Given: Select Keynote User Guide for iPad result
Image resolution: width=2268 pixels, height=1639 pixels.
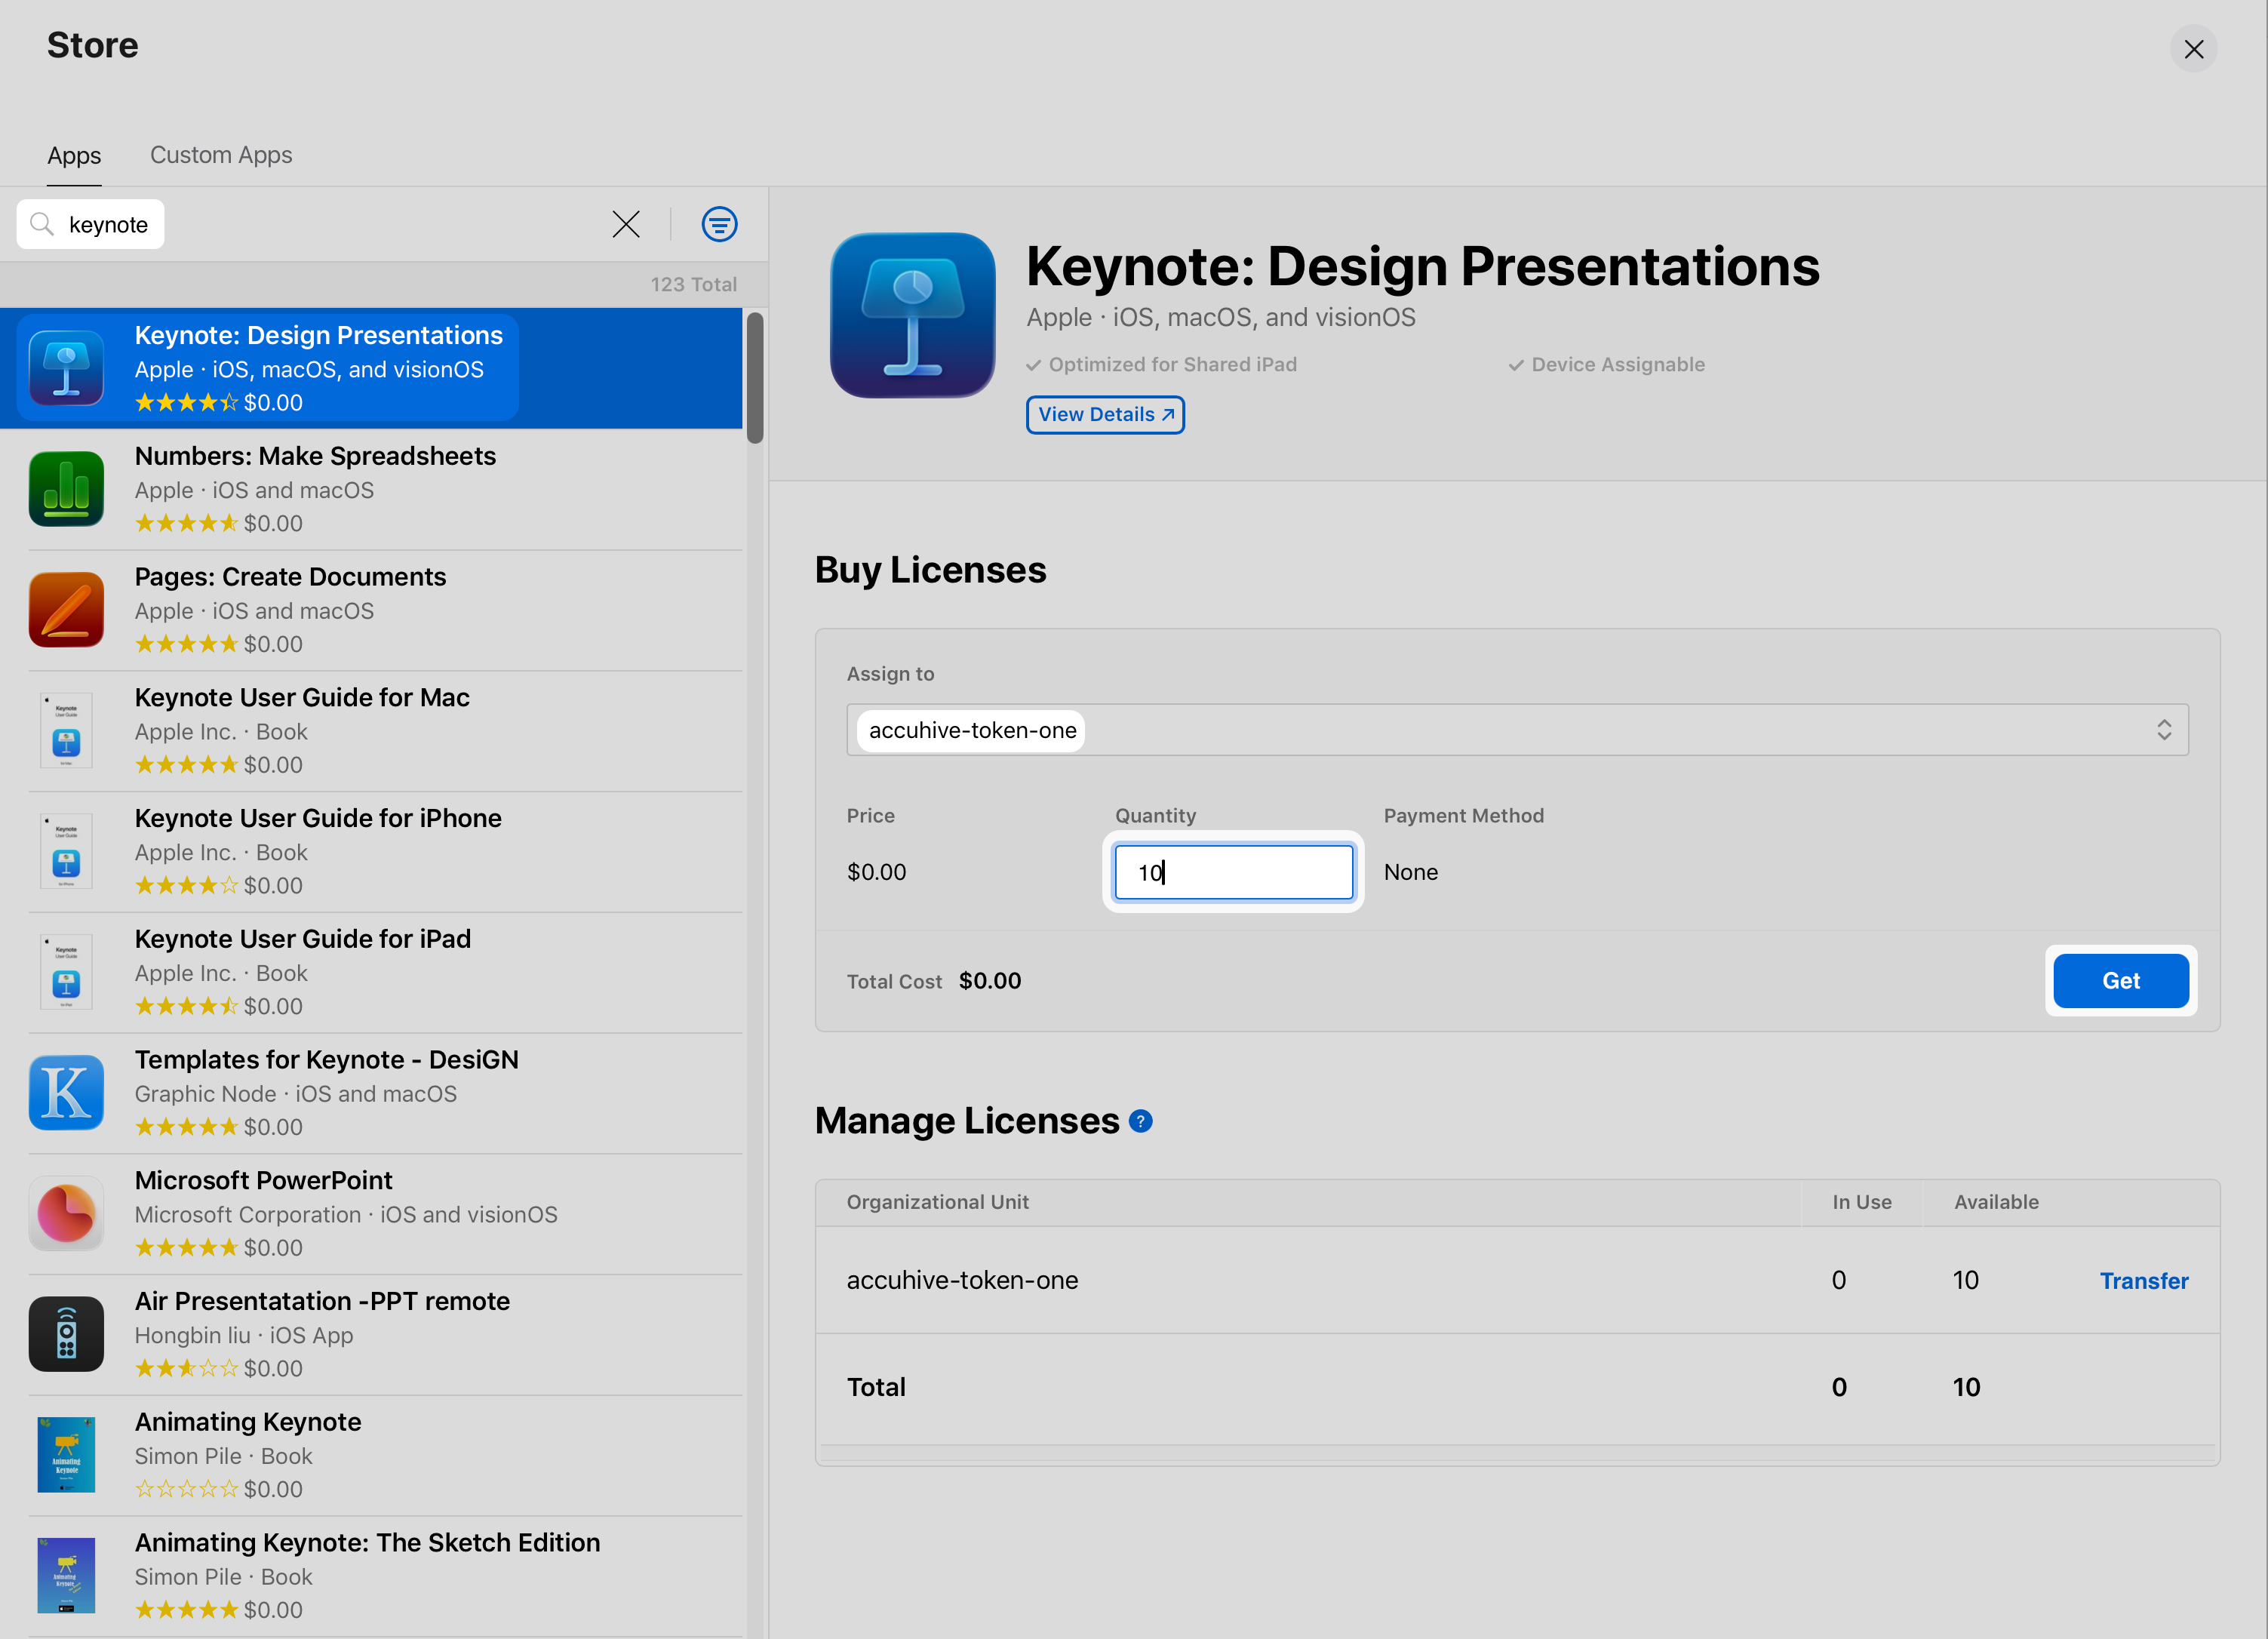Looking at the screenshot, I should (x=371, y=972).
